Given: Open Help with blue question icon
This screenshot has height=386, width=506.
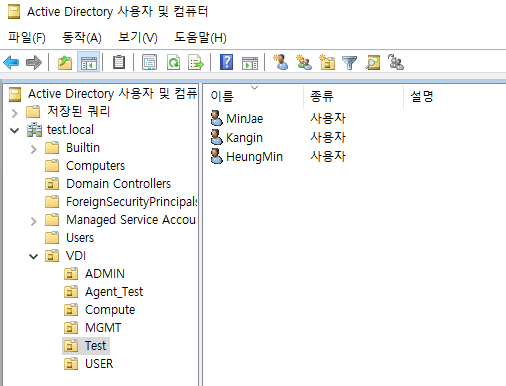Looking at the screenshot, I should 226,62.
